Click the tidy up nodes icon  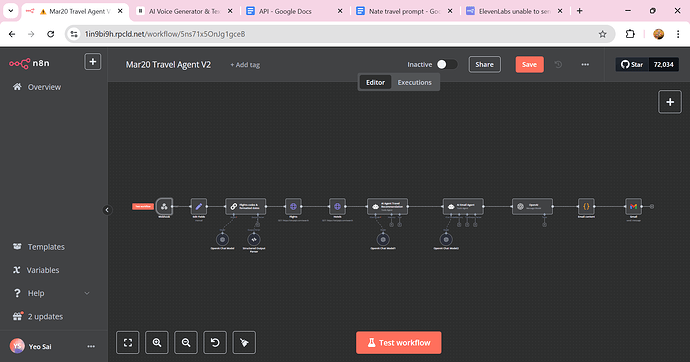point(244,342)
